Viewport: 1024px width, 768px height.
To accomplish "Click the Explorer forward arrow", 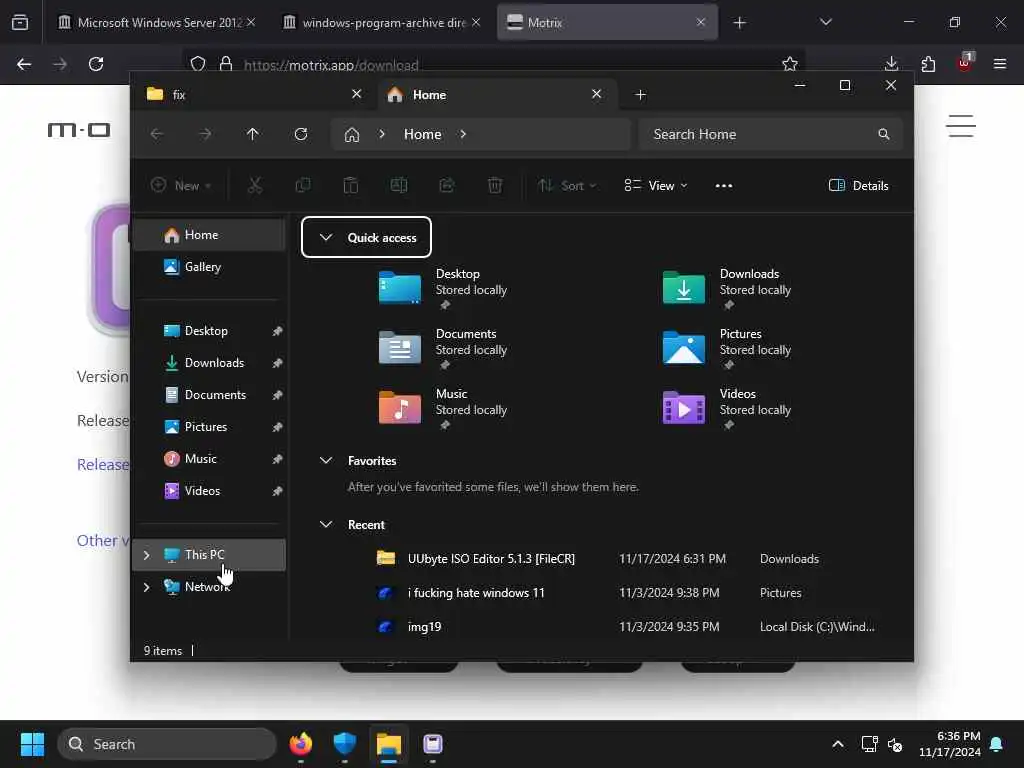I will pyautogui.click(x=205, y=135).
